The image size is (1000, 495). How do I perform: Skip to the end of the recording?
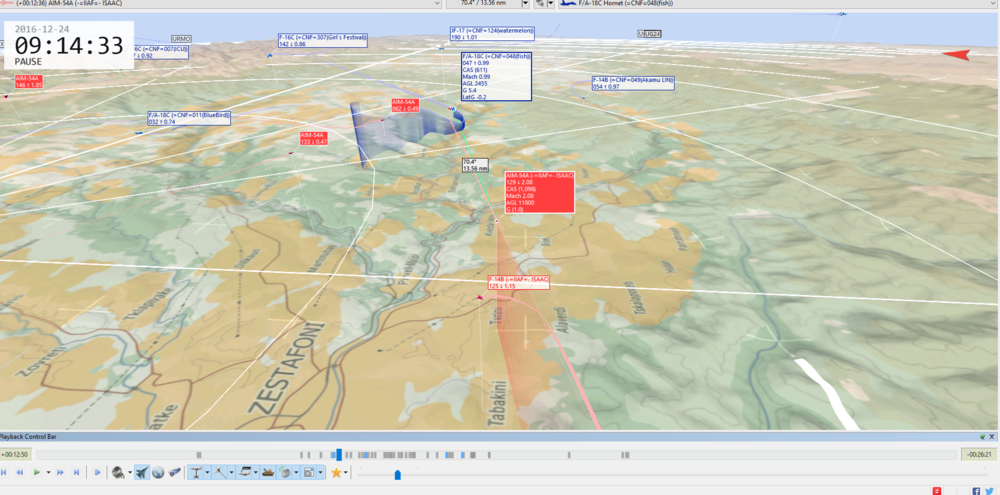point(76,472)
